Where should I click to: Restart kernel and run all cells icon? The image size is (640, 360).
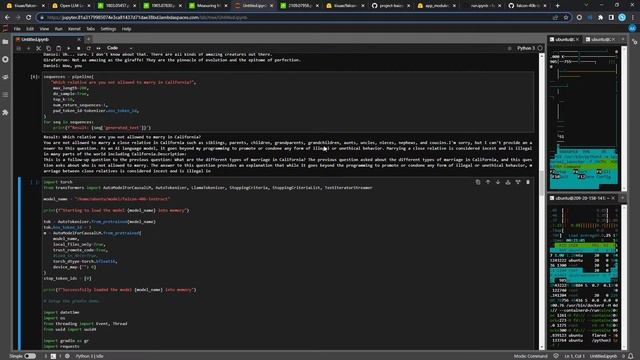click(98, 48)
